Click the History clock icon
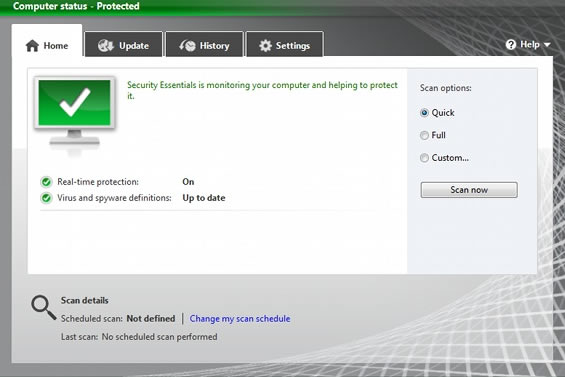Image resolution: width=565 pixels, height=377 pixels. coord(187,46)
